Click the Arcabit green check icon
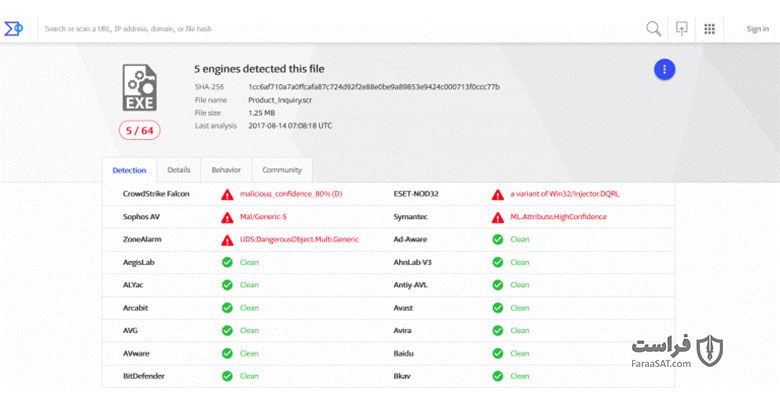Screen dimensions: 780x405 click(227, 308)
